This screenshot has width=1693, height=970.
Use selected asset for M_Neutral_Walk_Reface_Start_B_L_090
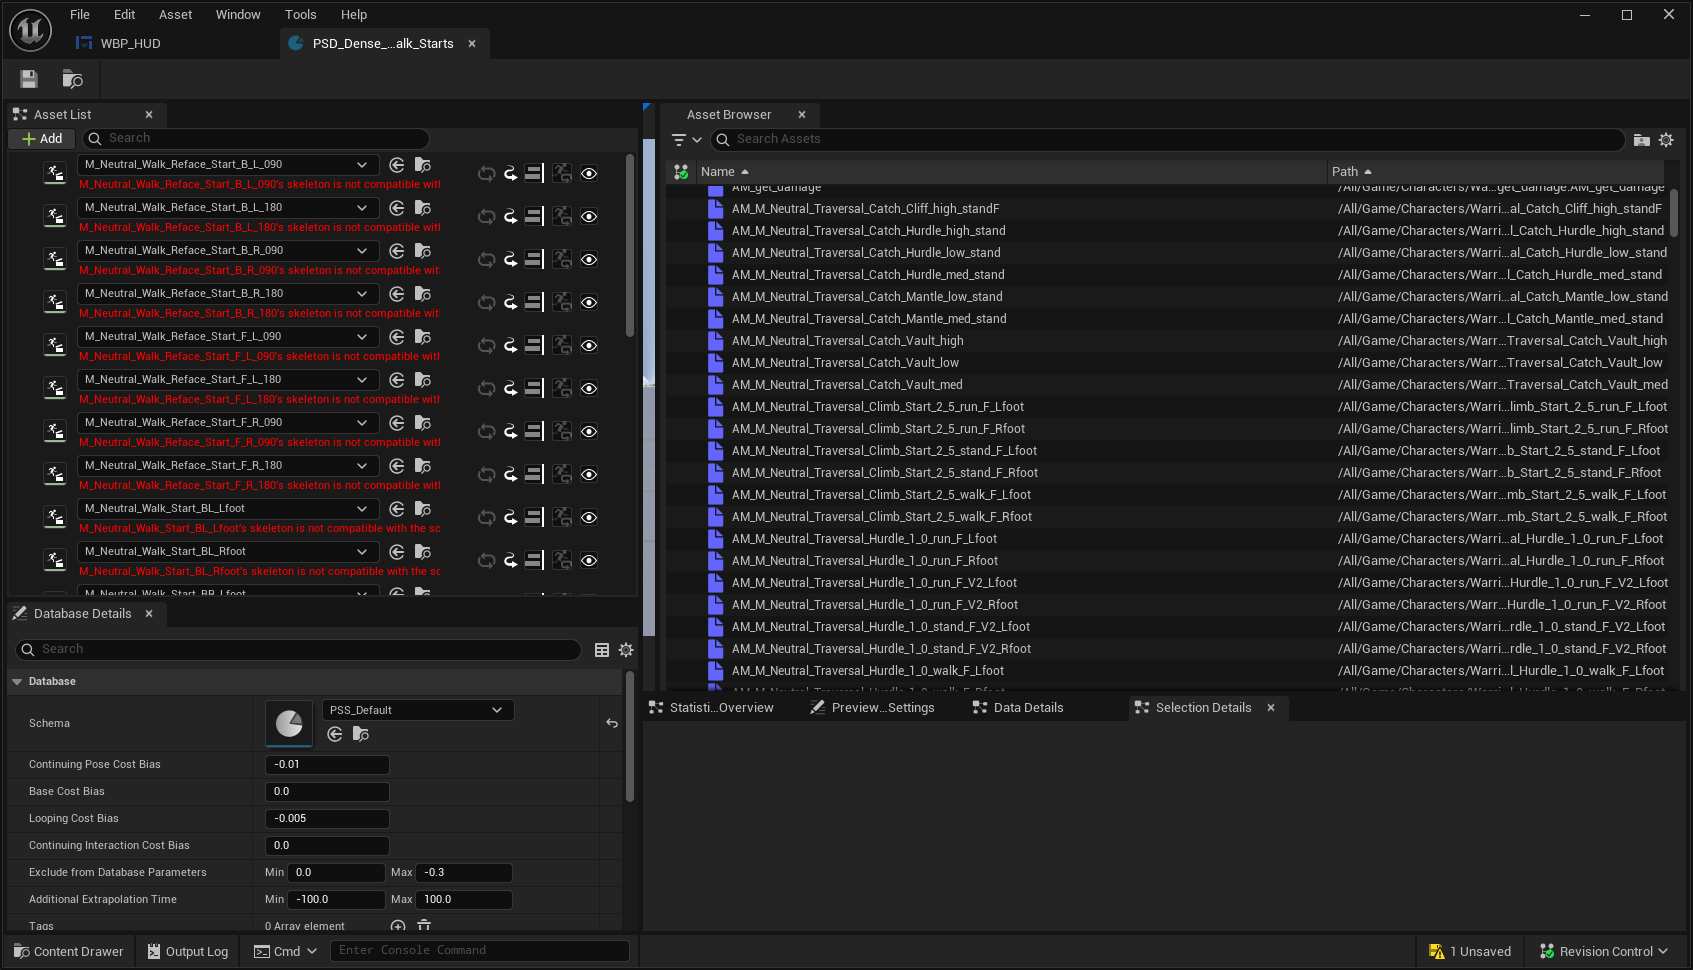coord(397,165)
